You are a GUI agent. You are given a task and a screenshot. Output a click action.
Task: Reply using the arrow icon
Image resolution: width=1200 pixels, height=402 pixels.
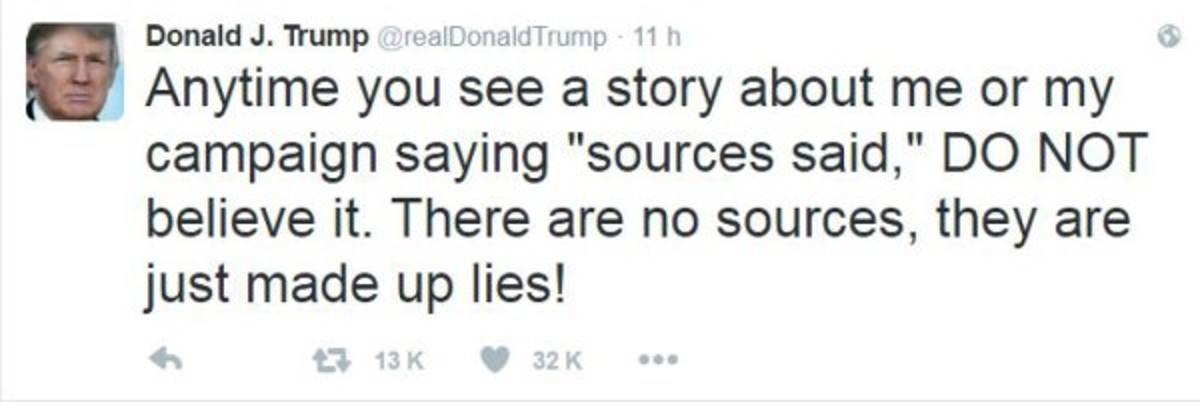click(x=167, y=361)
